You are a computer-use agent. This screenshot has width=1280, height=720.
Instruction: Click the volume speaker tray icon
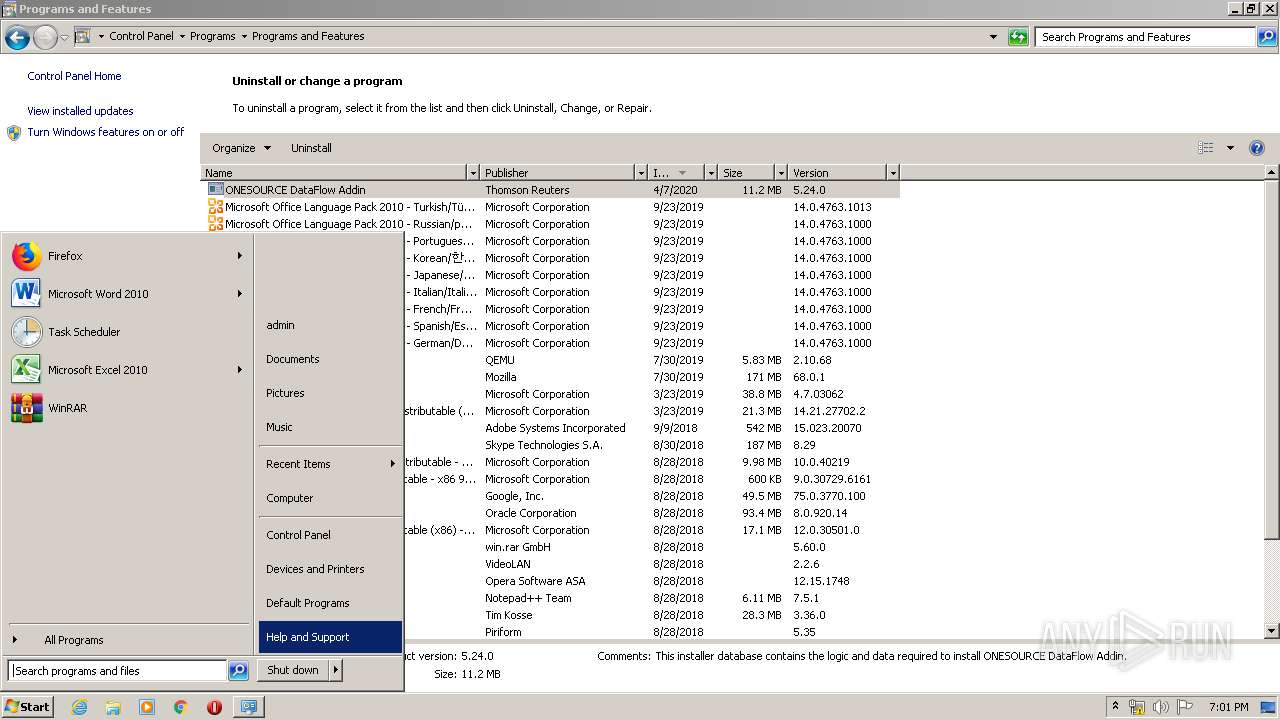pyautogui.click(x=1160, y=707)
